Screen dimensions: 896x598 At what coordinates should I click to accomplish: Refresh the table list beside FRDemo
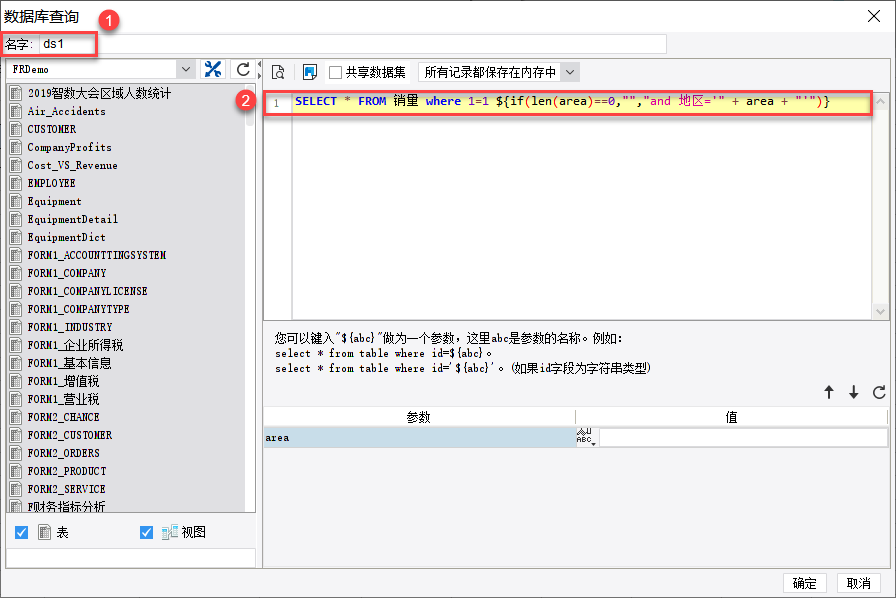pyautogui.click(x=243, y=69)
